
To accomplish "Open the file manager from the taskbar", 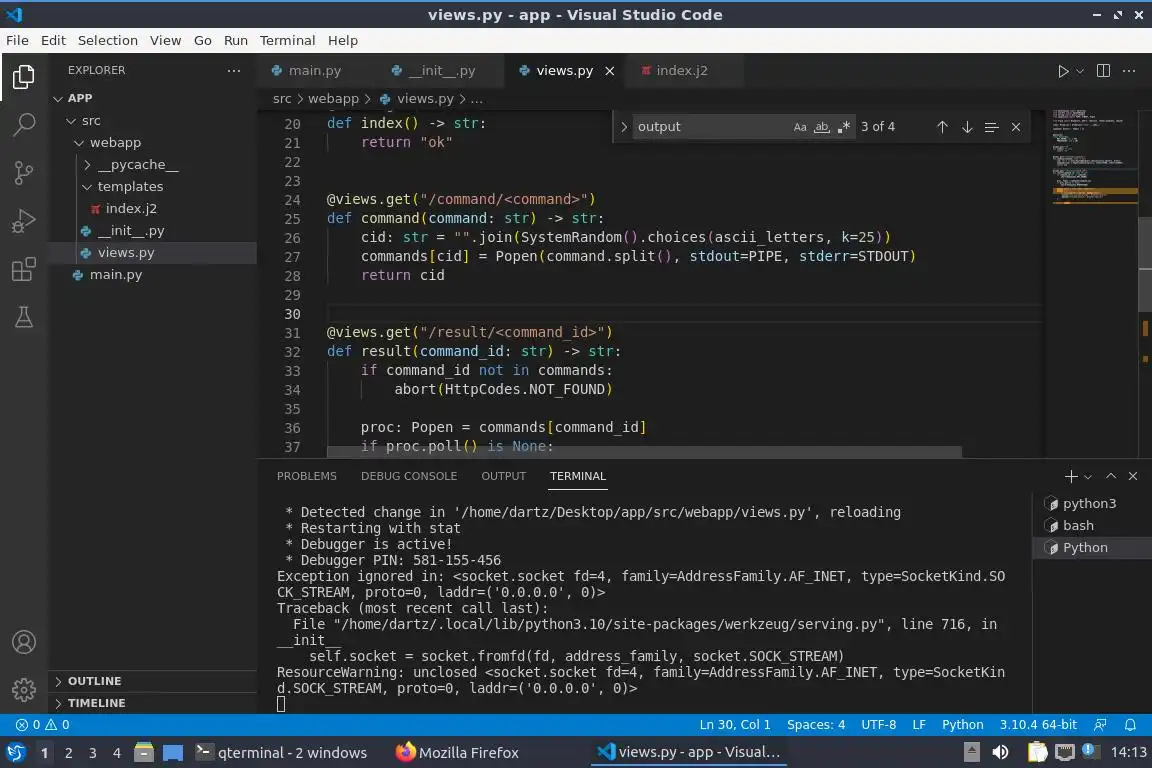I will (144, 752).
